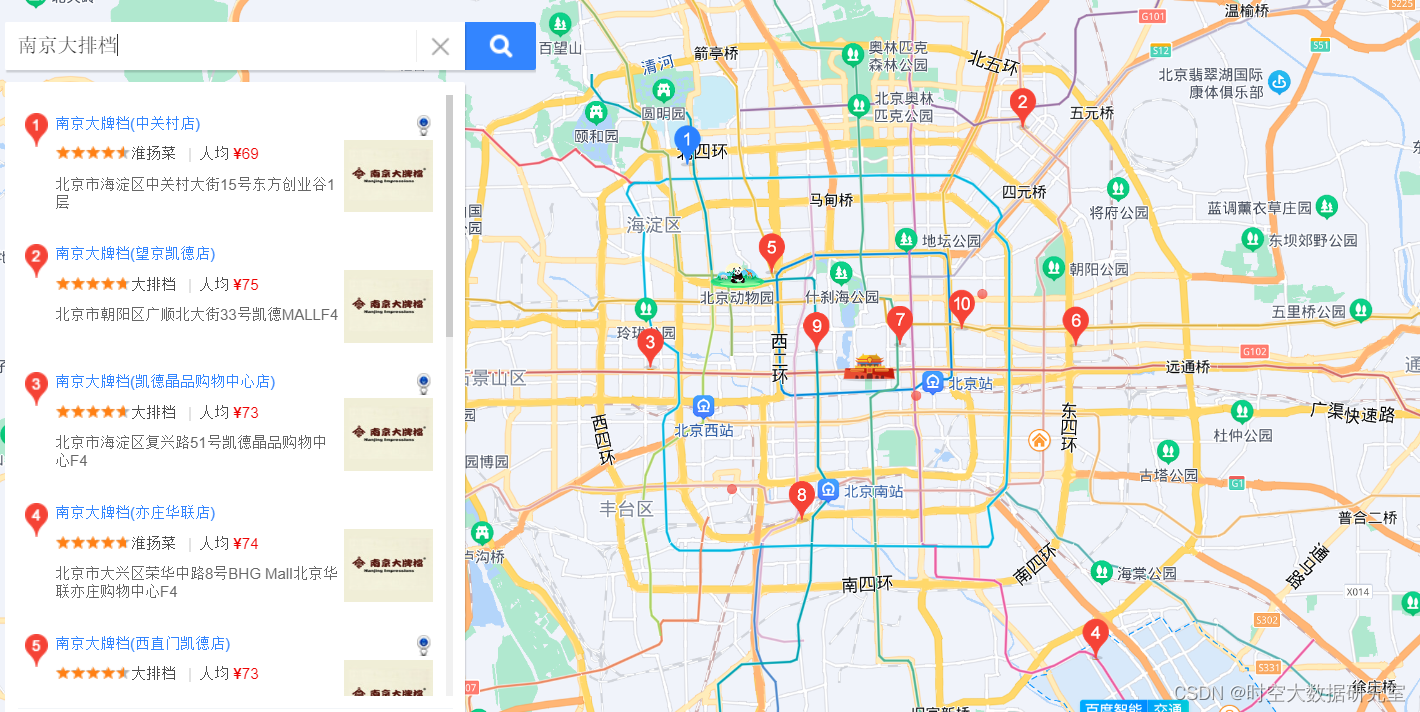
Task: Open result 南京大牌档(凯德晶品购物中心店)
Action: click(165, 382)
